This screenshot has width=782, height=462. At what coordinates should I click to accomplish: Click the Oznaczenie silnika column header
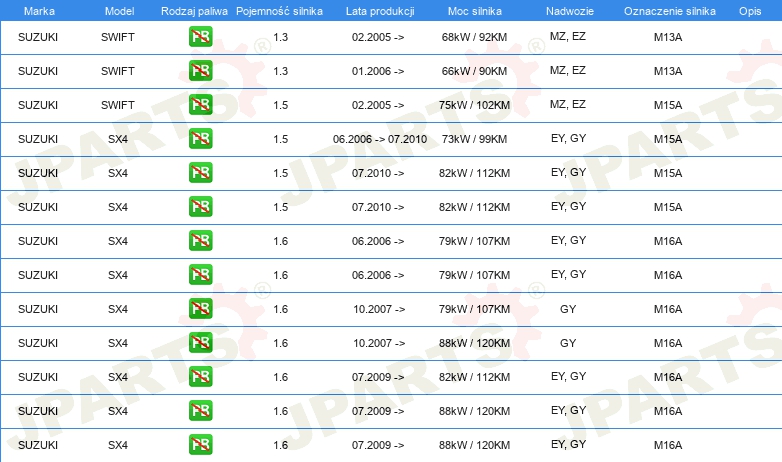[670, 11]
